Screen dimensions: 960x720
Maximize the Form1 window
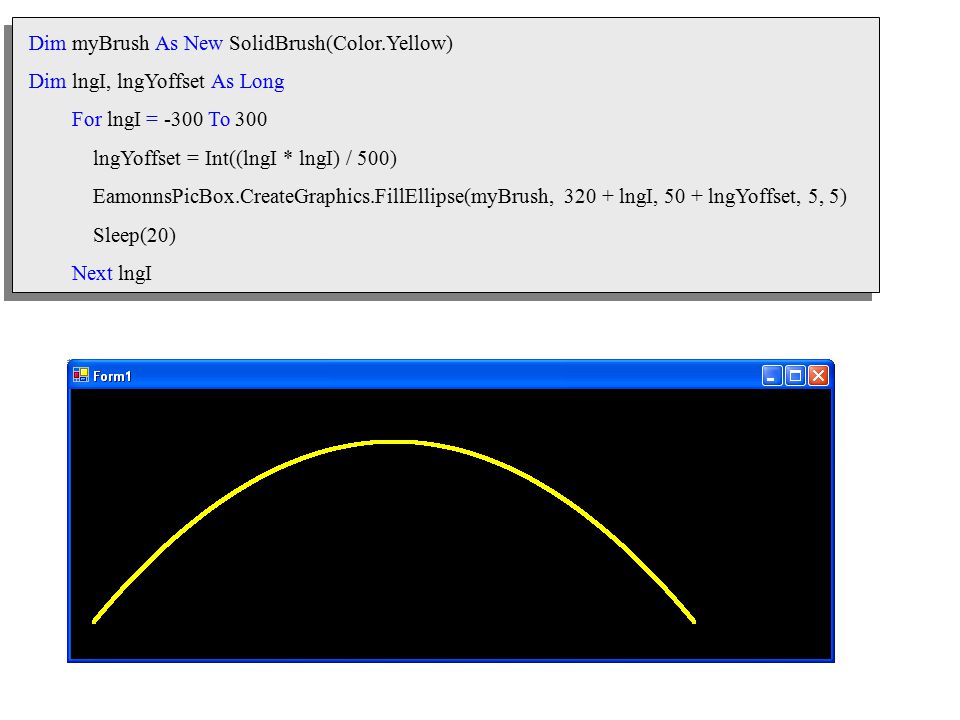coord(795,376)
